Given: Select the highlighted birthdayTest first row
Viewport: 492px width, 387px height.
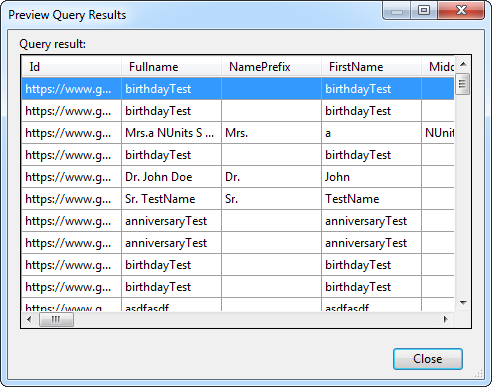Looking at the screenshot, I should 238,89.
